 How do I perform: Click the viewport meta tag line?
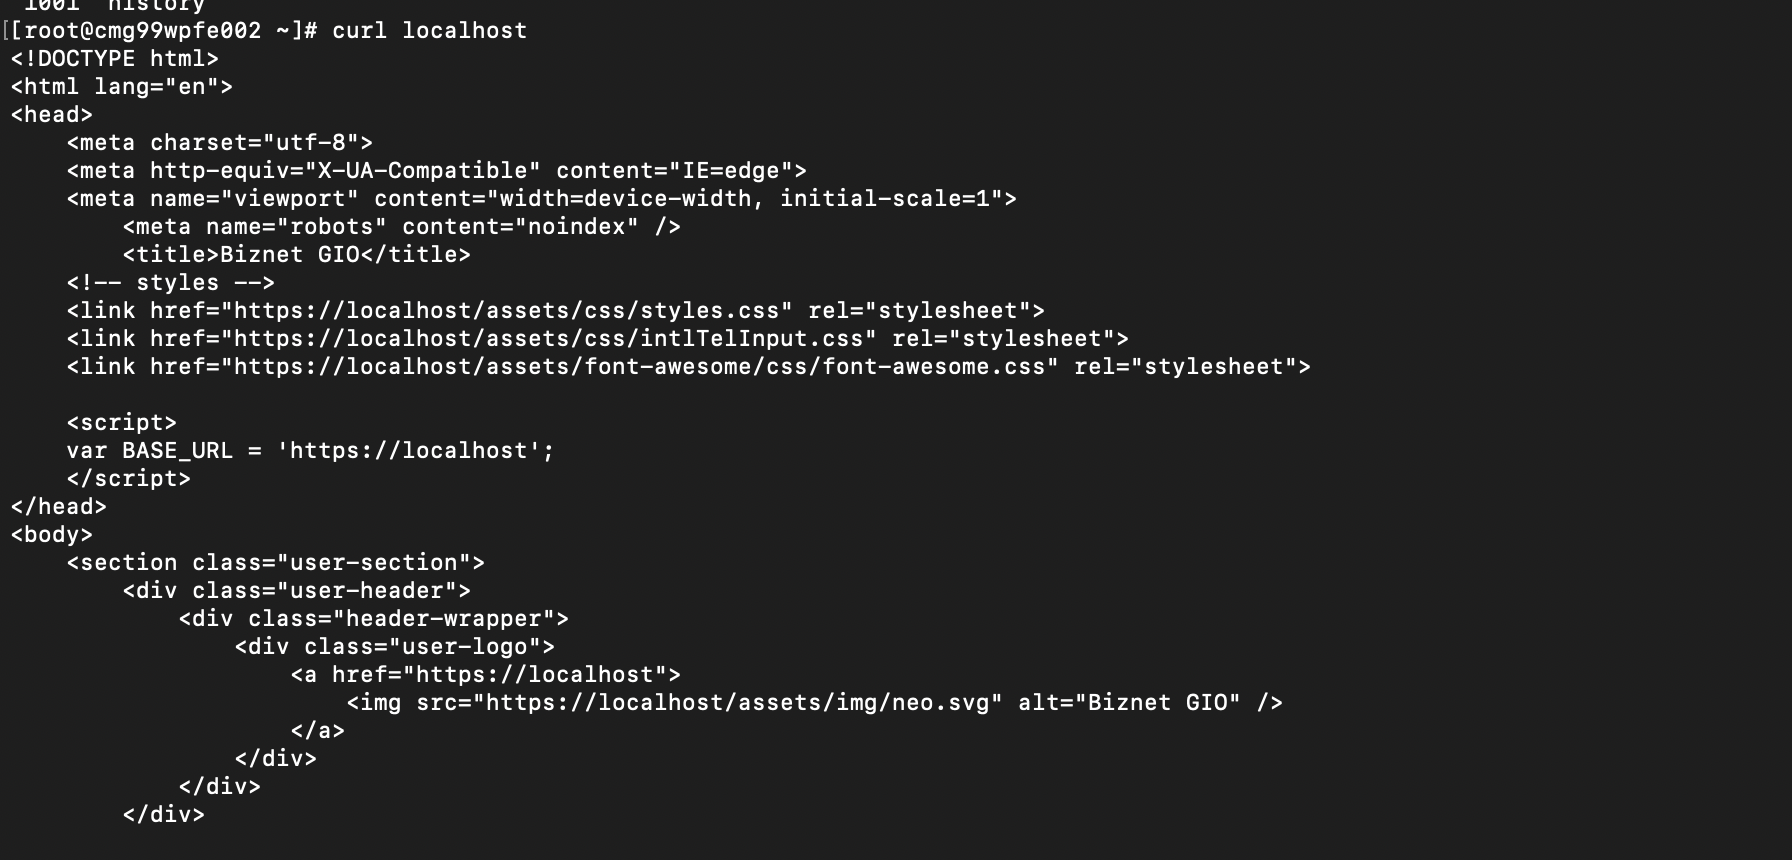pyautogui.click(x=541, y=199)
